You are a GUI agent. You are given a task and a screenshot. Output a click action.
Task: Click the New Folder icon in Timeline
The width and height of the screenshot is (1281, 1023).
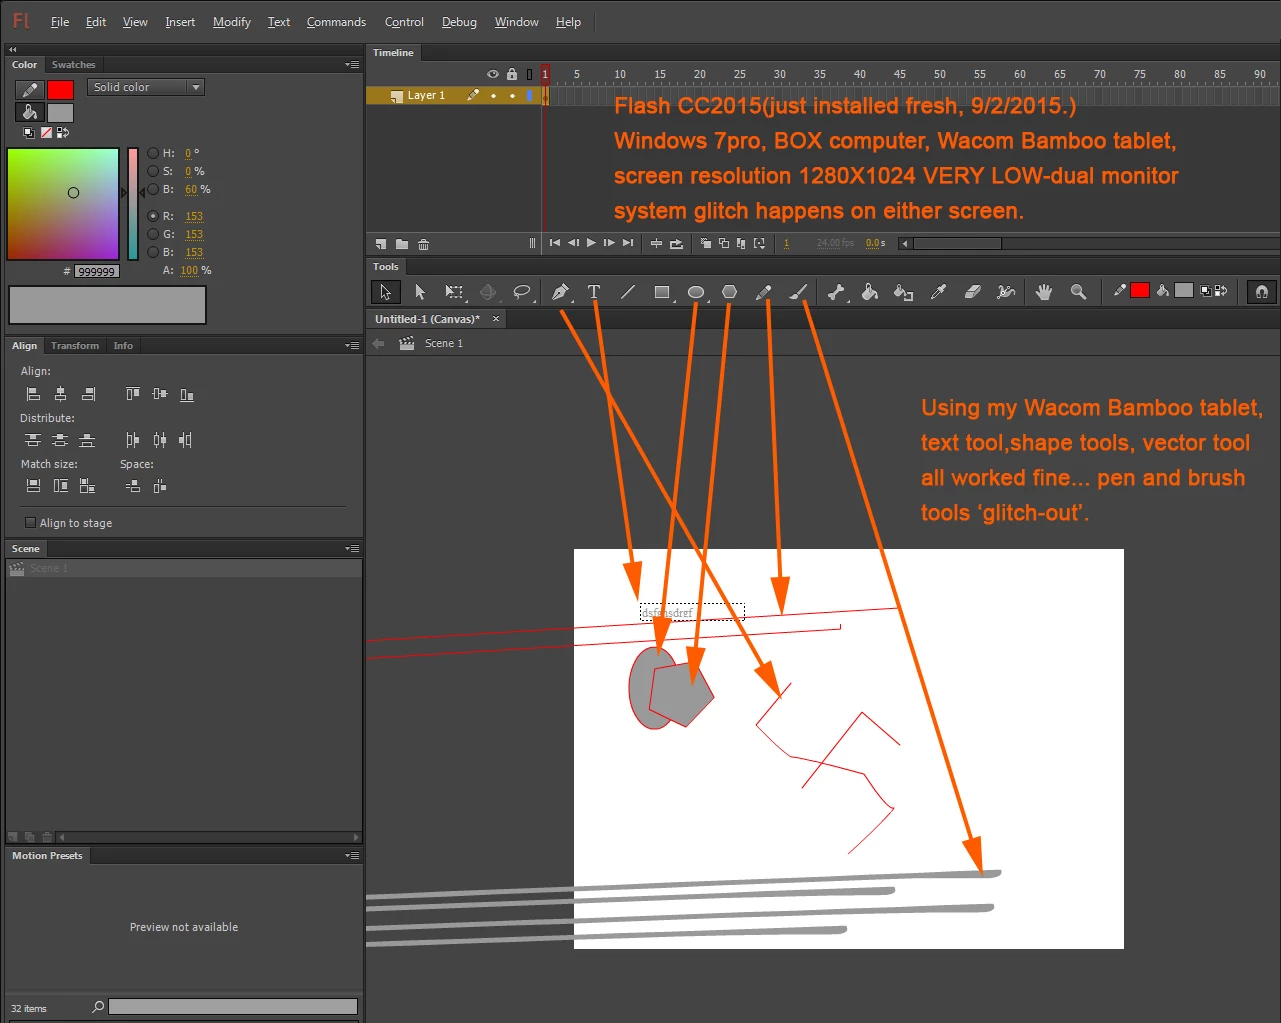[402, 243]
